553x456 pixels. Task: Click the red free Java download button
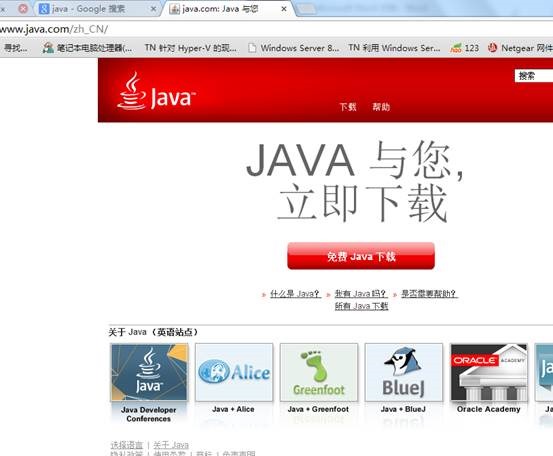[x=361, y=256]
